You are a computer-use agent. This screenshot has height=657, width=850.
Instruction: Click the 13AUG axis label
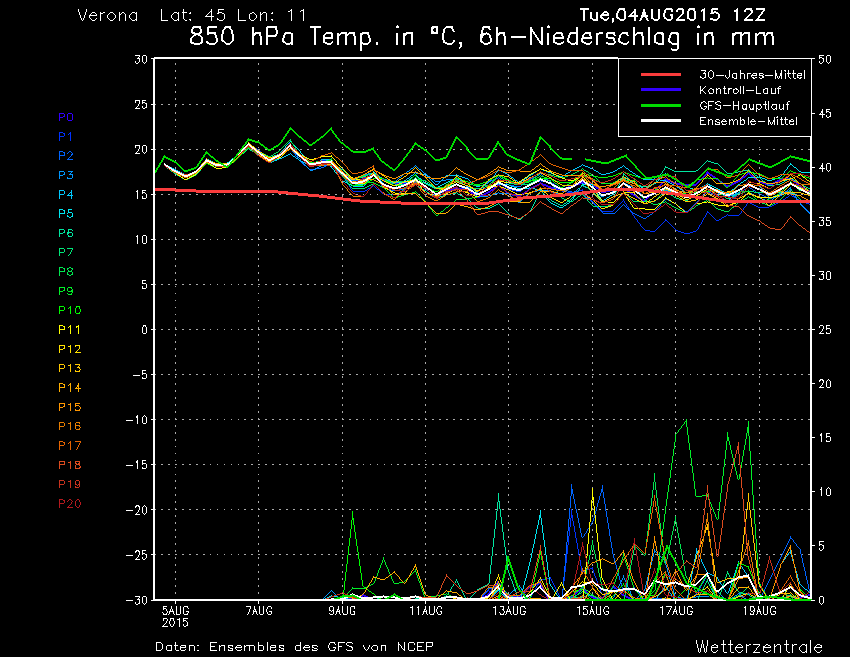[x=510, y=611]
